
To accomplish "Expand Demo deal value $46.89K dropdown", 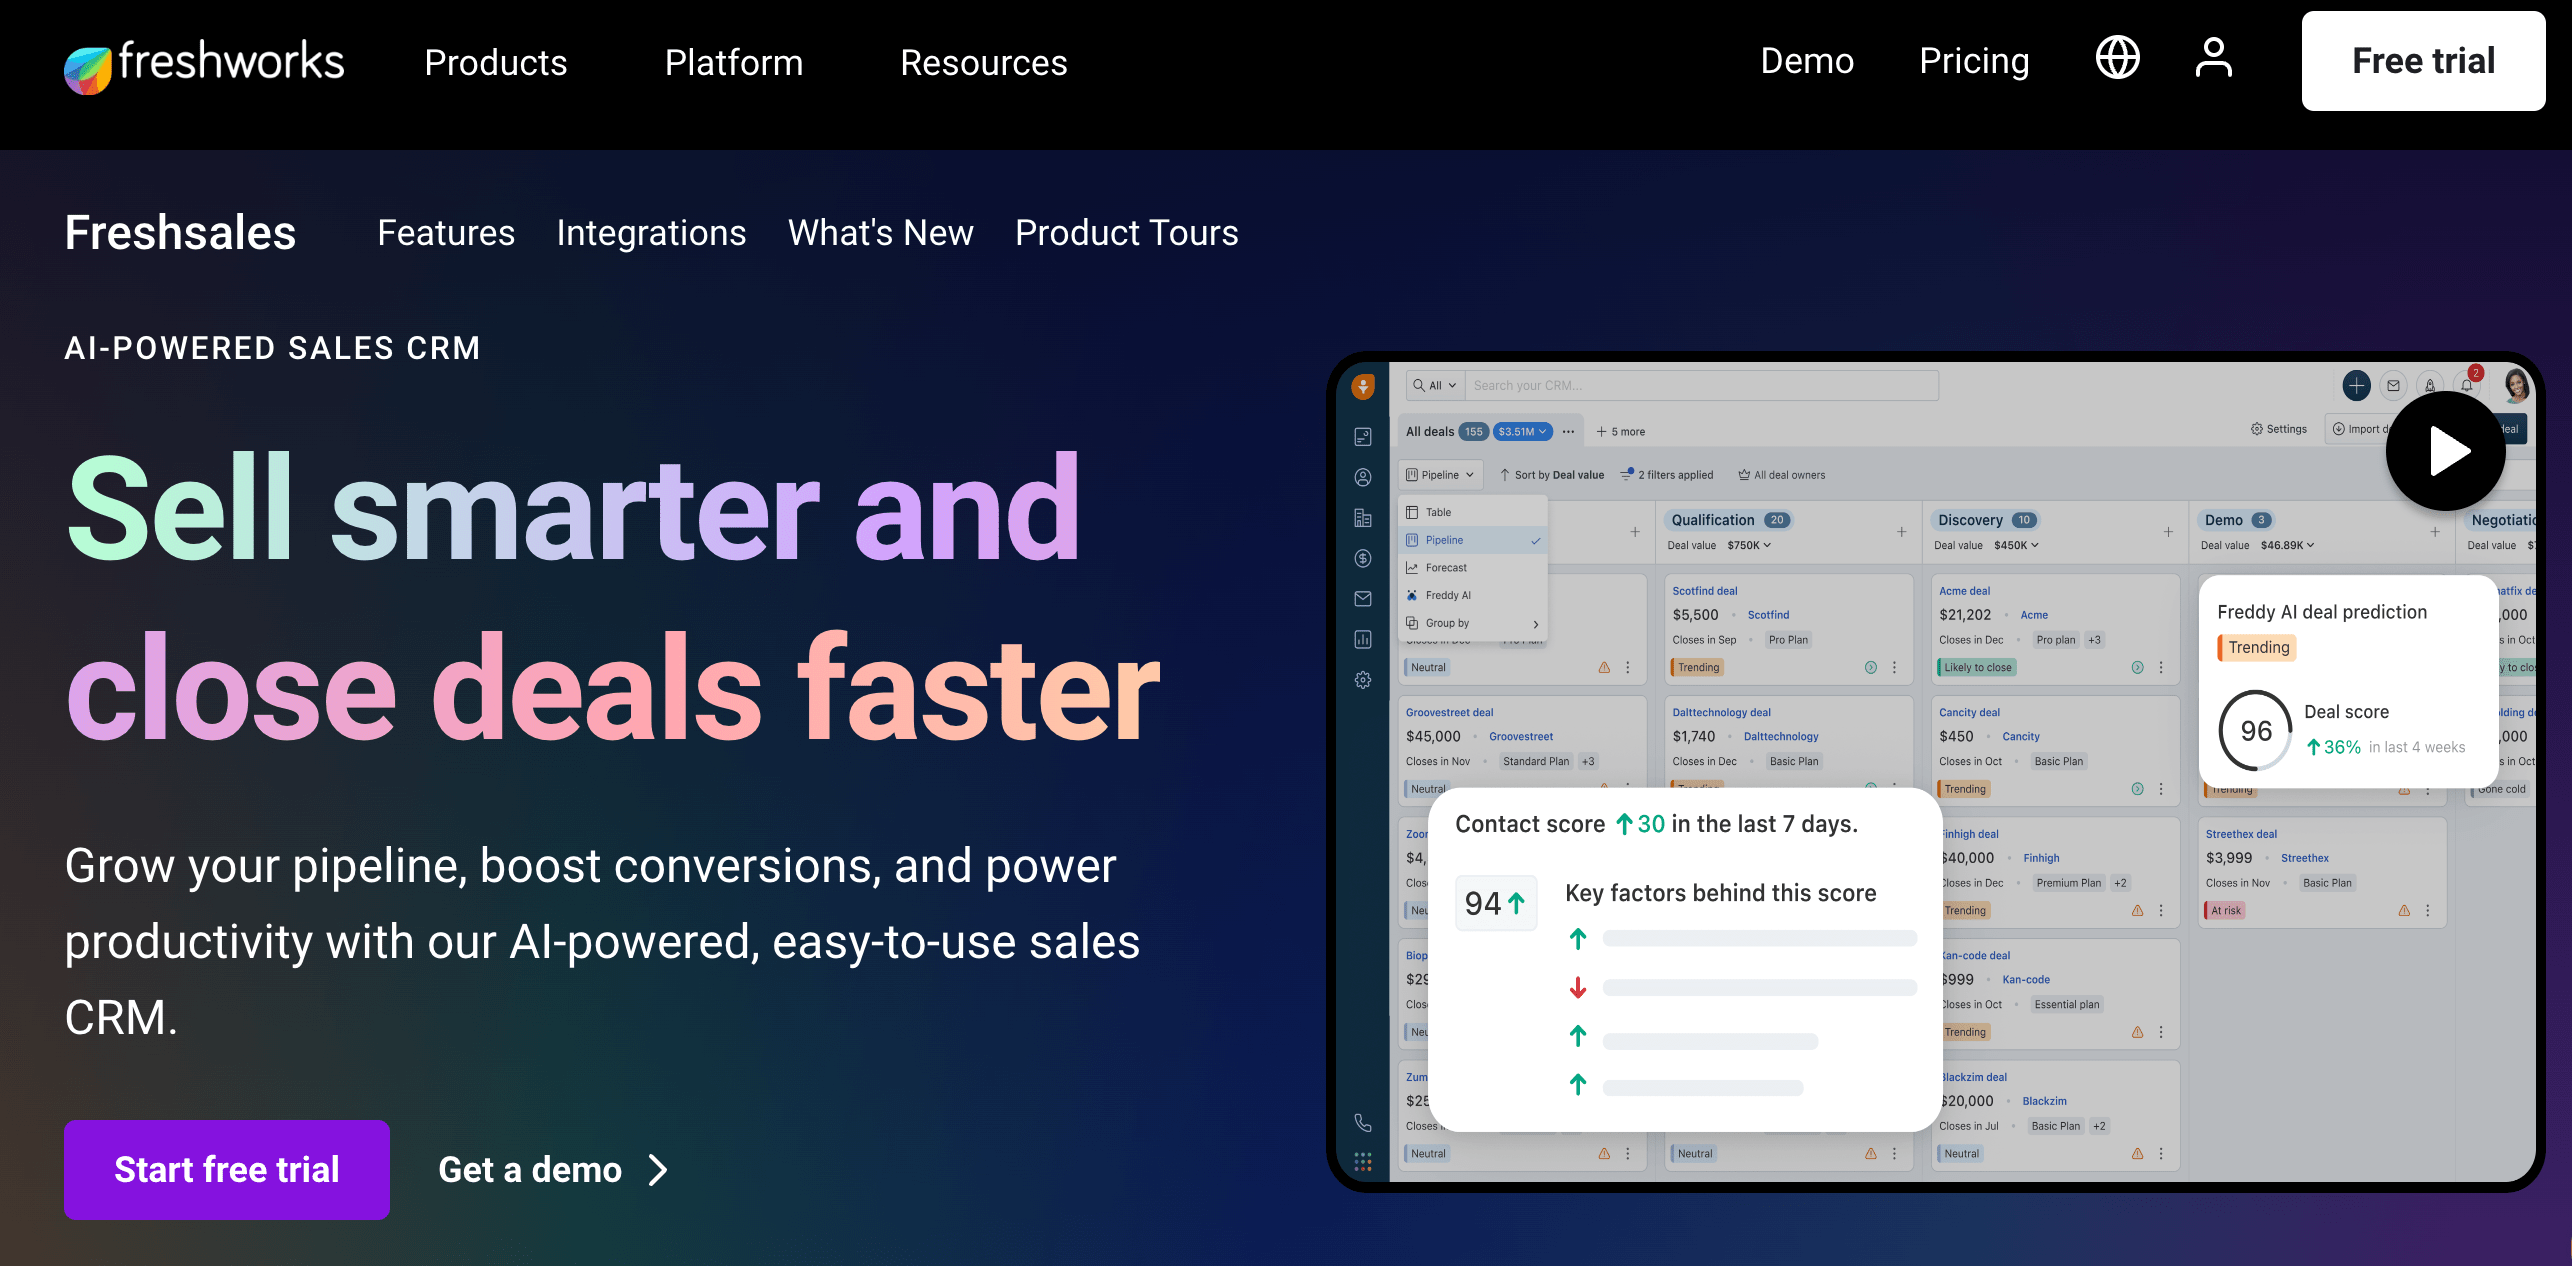I will click(2287, 546).
